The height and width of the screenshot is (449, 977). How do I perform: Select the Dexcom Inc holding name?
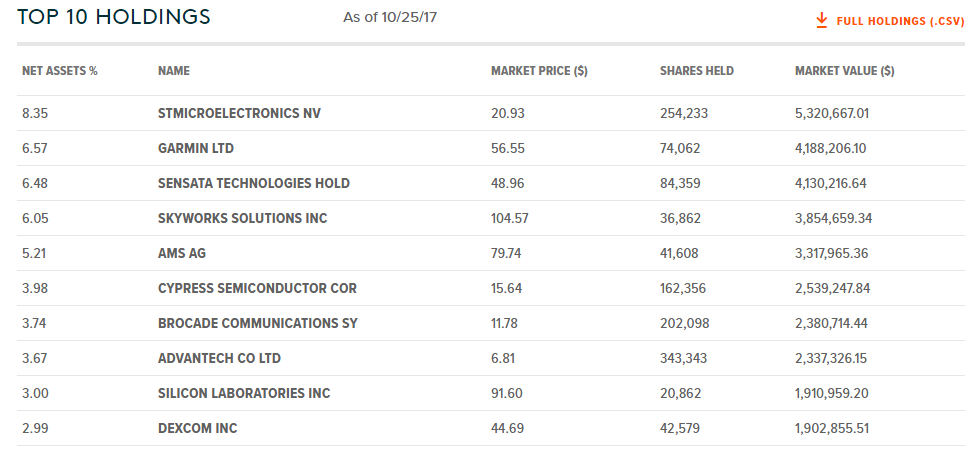pyautogui.click(x=197, y=428)
